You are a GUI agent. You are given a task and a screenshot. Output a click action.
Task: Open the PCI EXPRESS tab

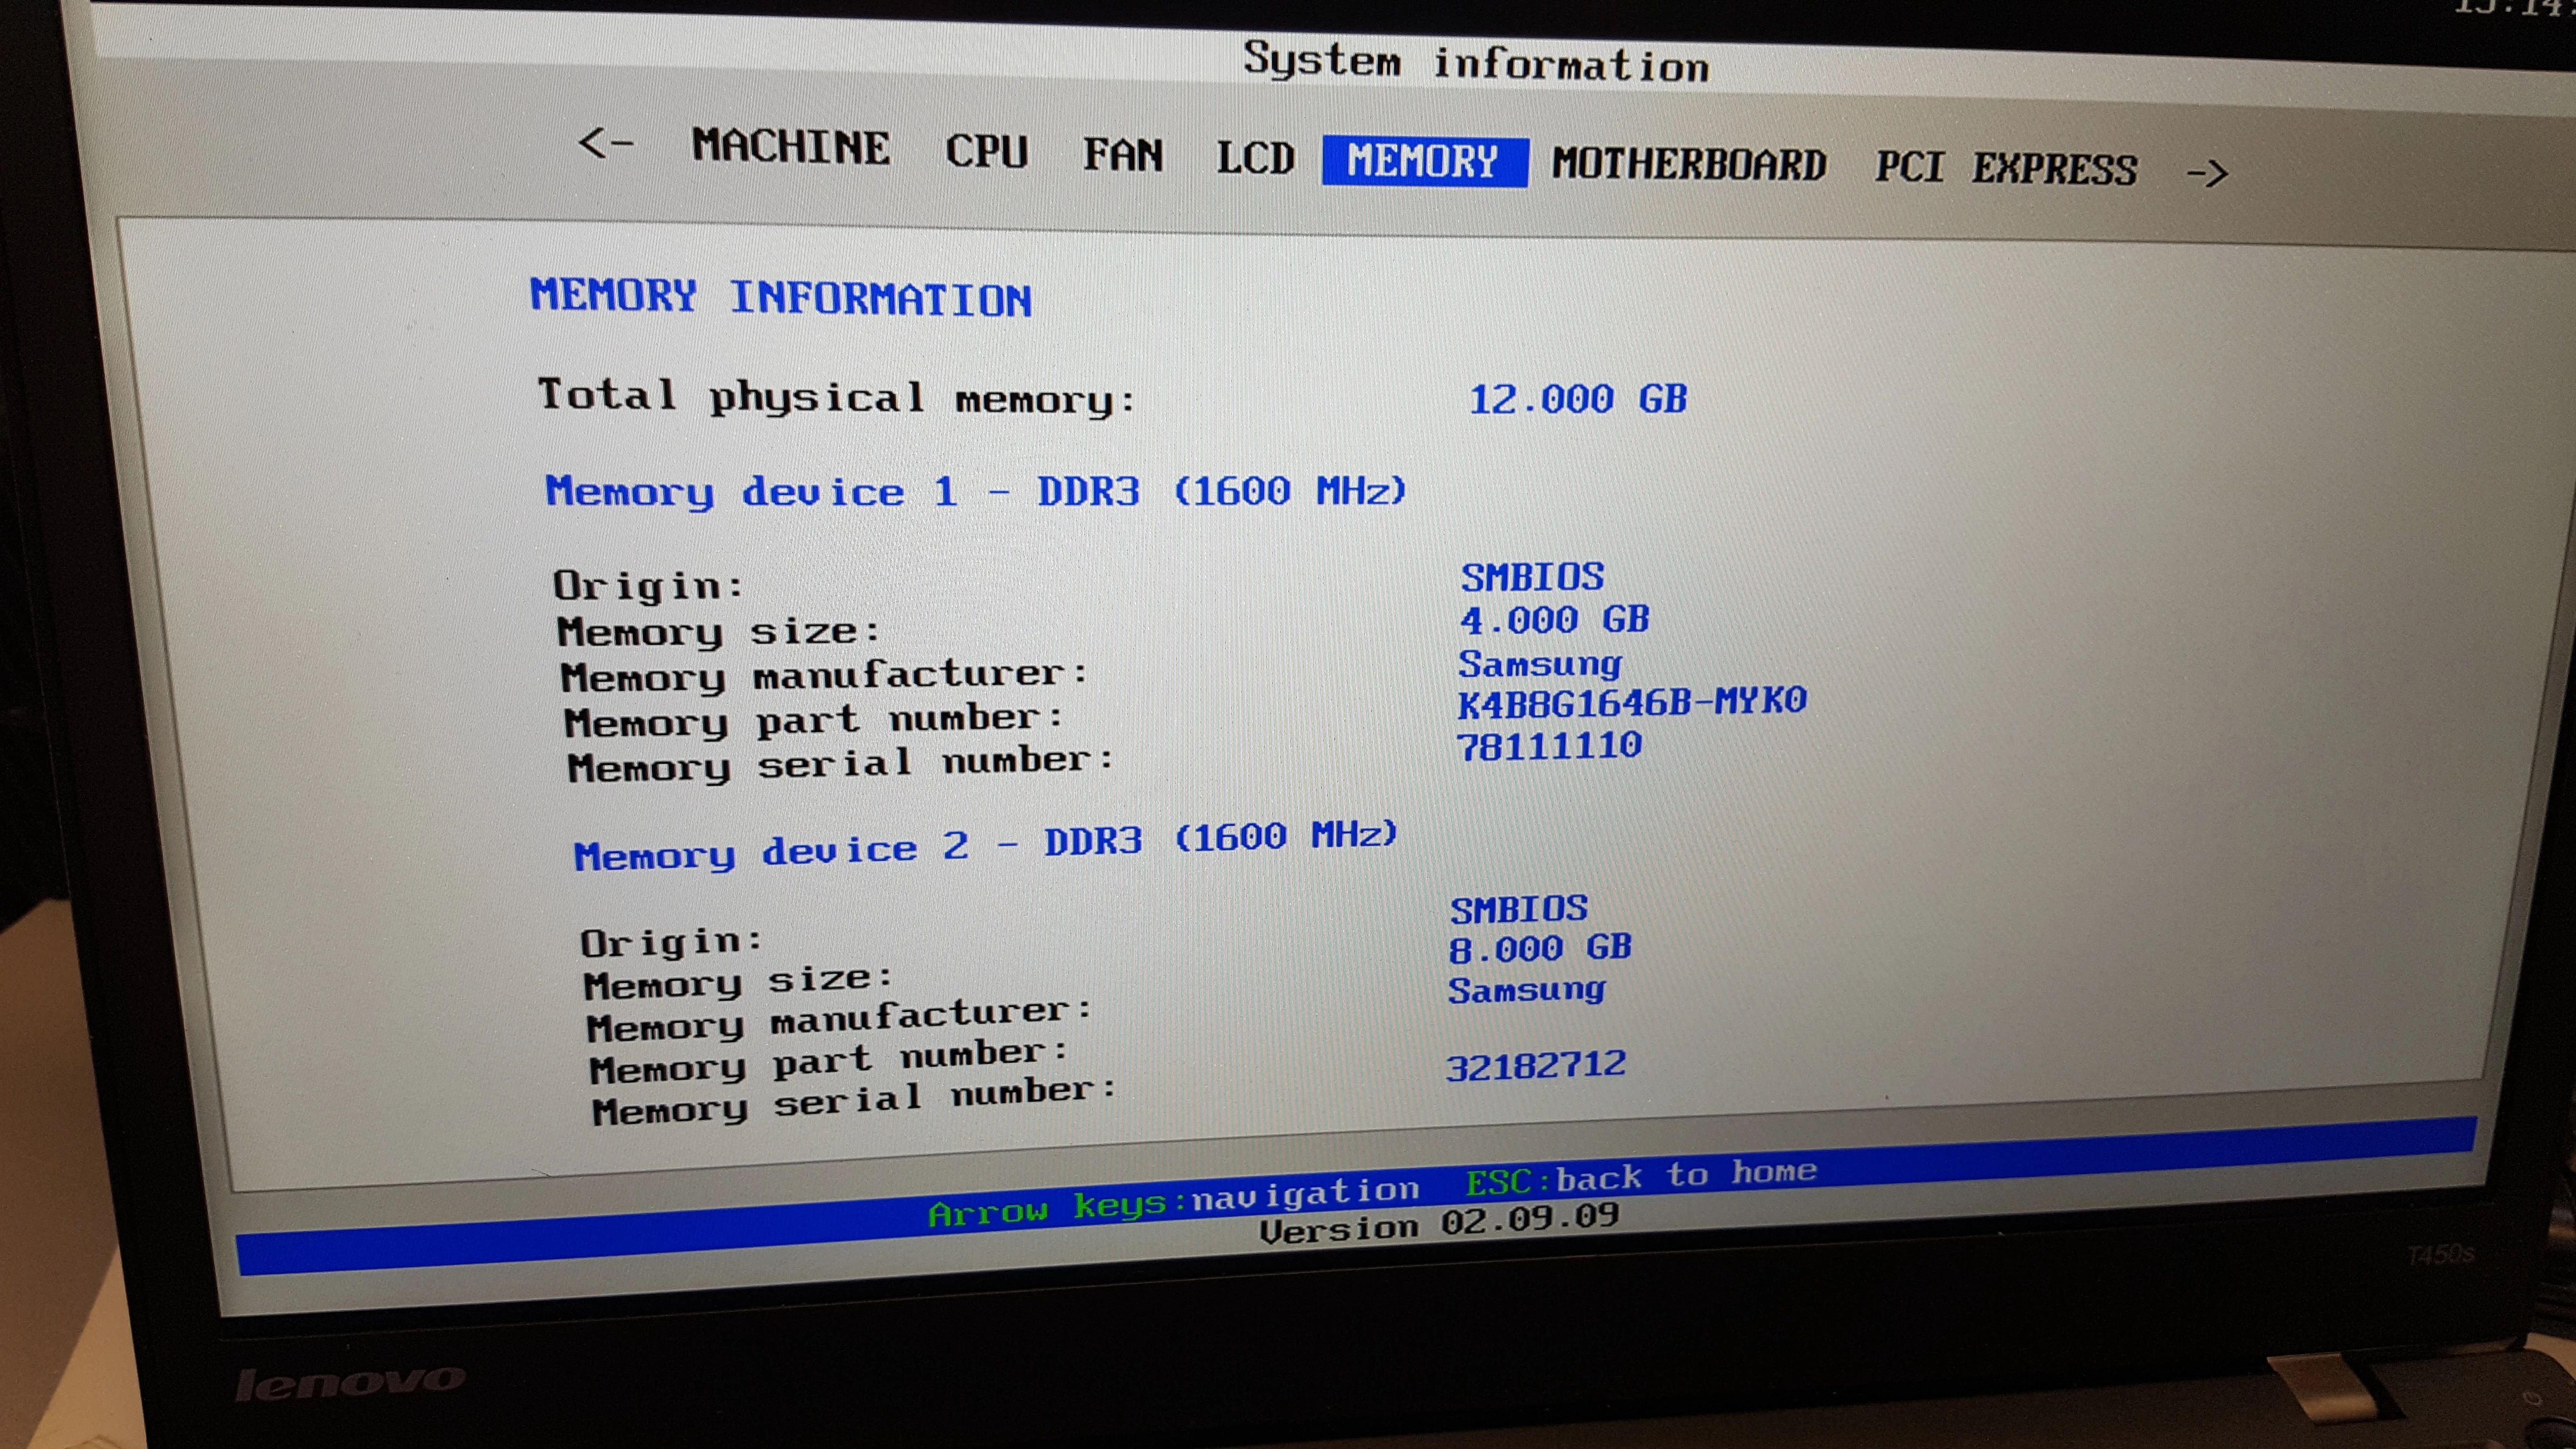2006,168
